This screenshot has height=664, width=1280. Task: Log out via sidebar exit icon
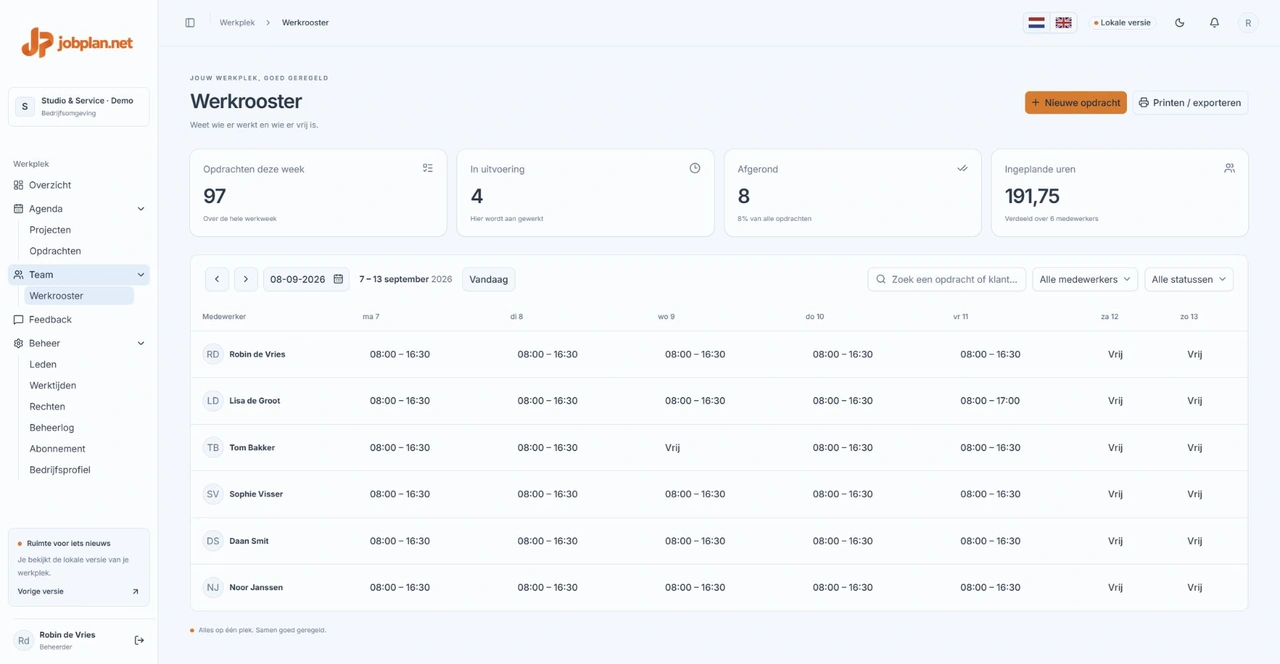139,640
